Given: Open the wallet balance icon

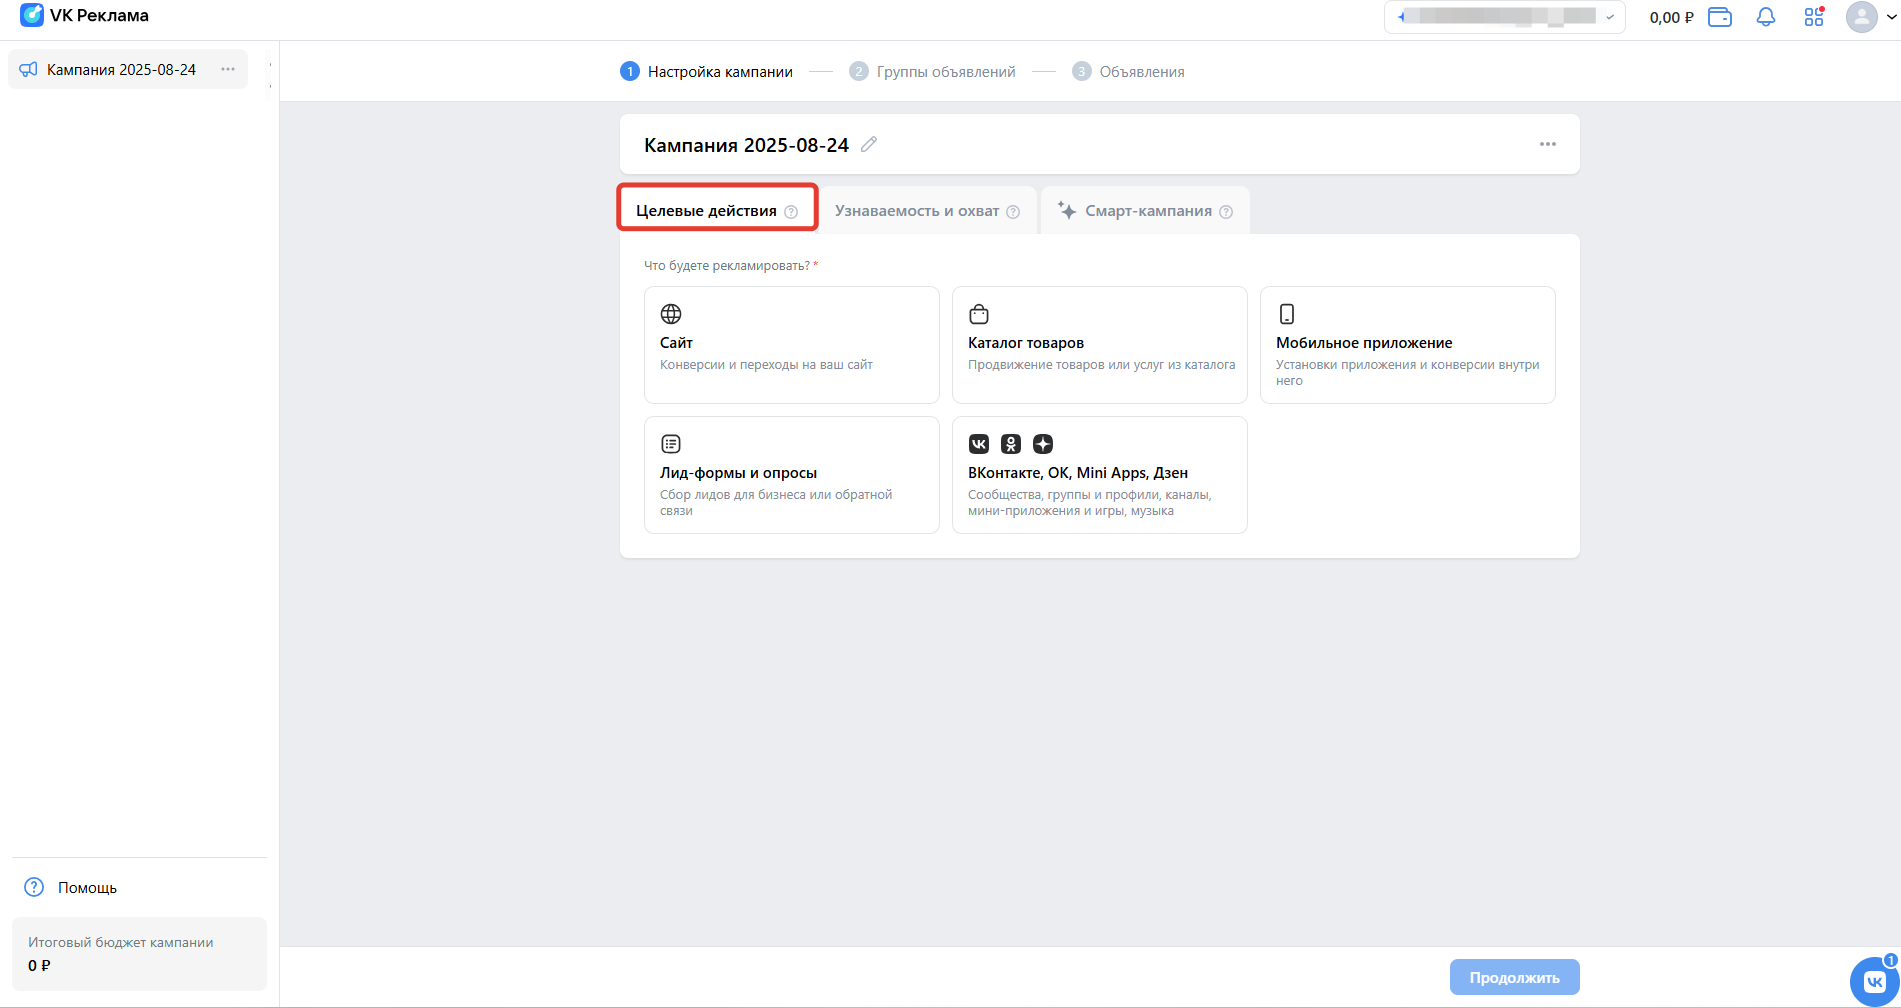Looking at the screenshot, I should point(1720,17).
